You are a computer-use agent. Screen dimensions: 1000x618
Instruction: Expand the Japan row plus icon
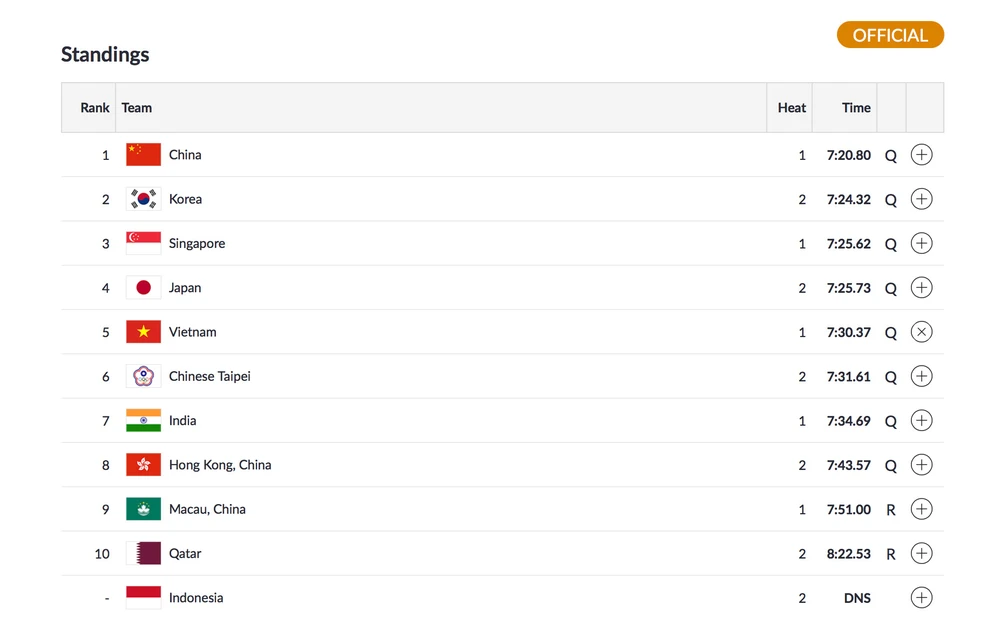[x=921, y=288]
